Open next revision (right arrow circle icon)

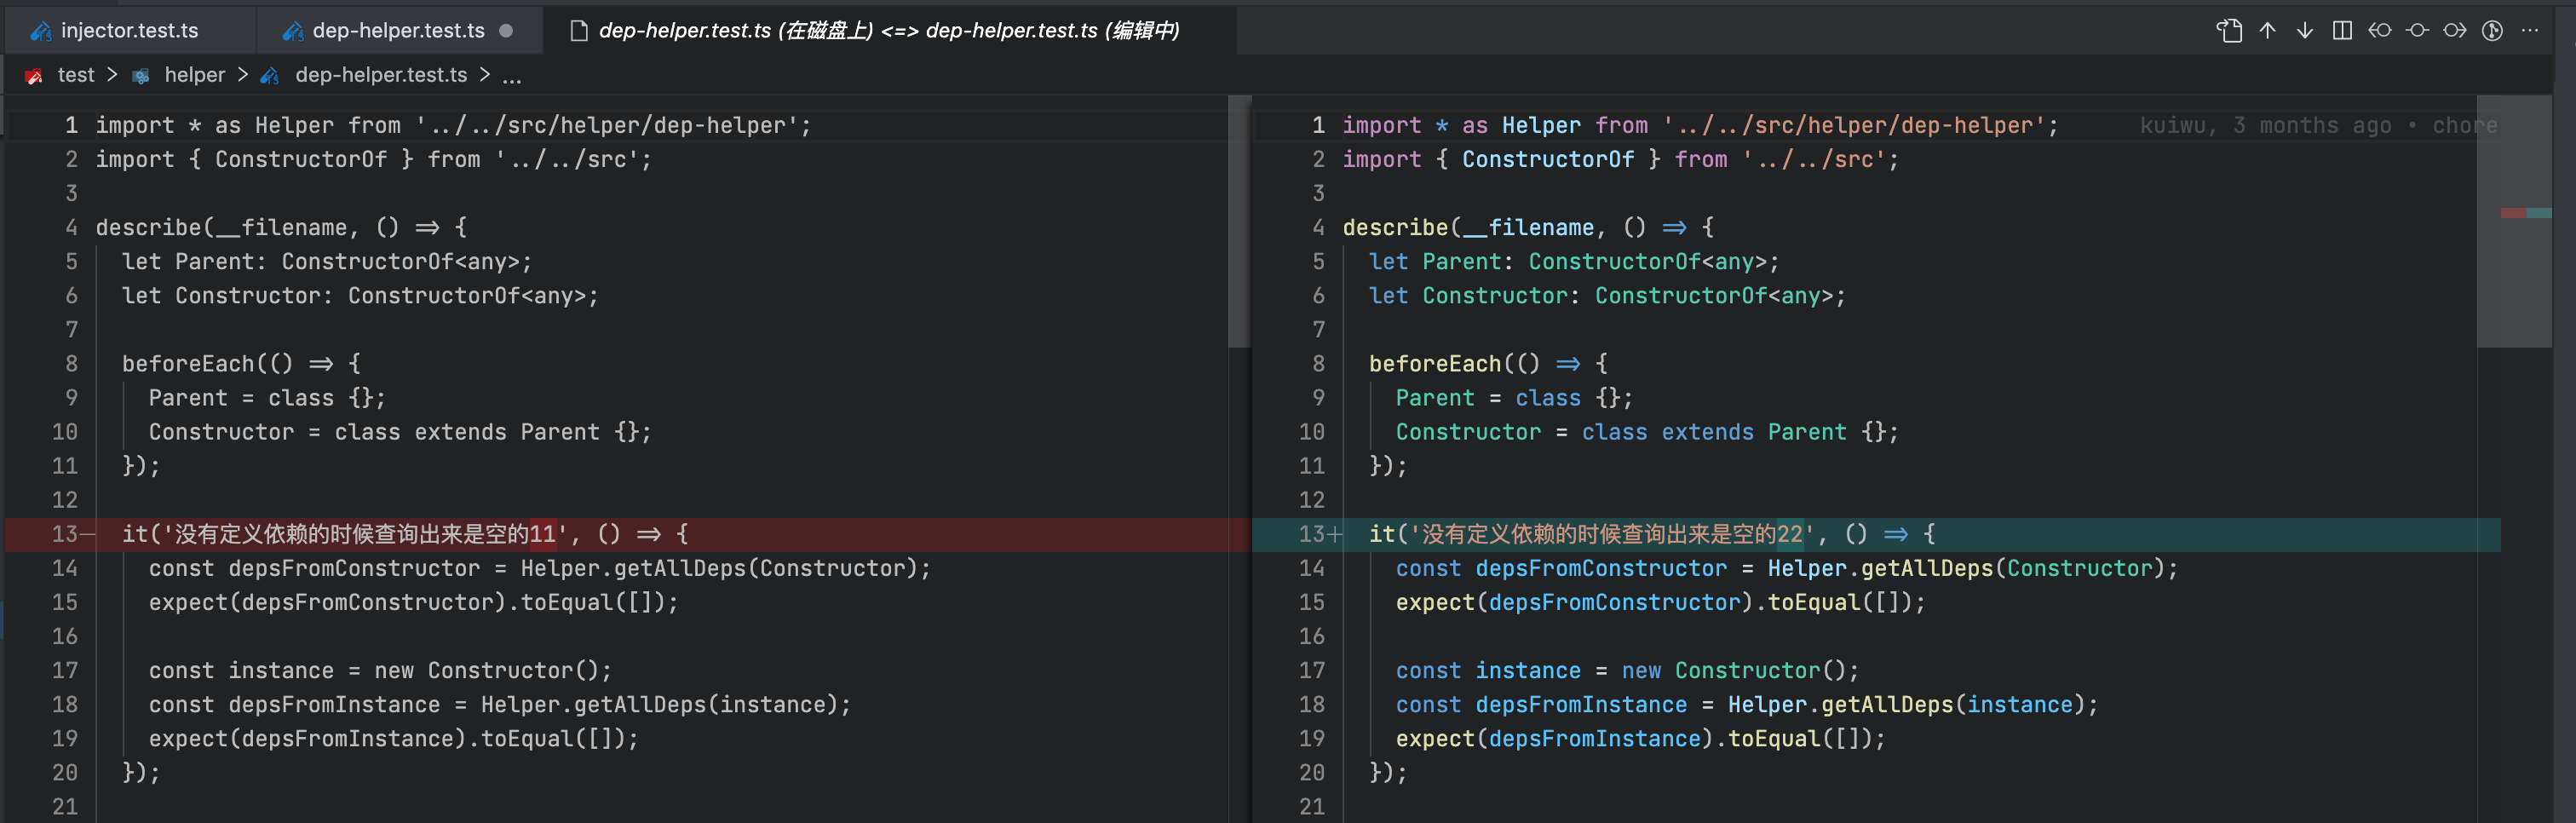coord(2455,31)
